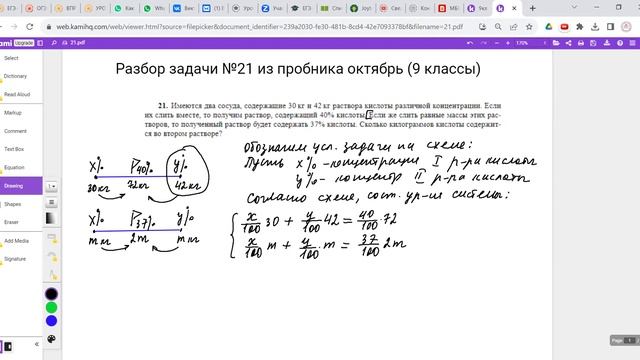Switch to the Zoom browser tab
640x360 pixels.
click(272, 8)
